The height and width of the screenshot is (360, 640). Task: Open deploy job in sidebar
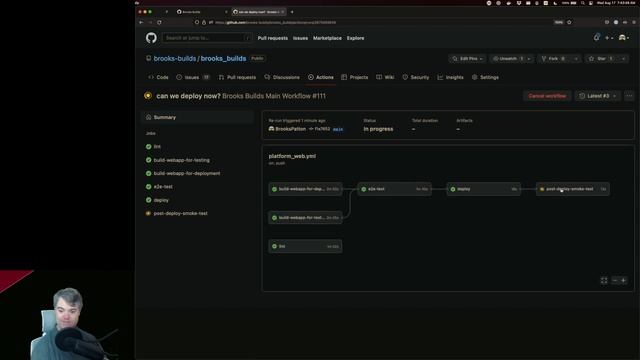tap(161, 200)
